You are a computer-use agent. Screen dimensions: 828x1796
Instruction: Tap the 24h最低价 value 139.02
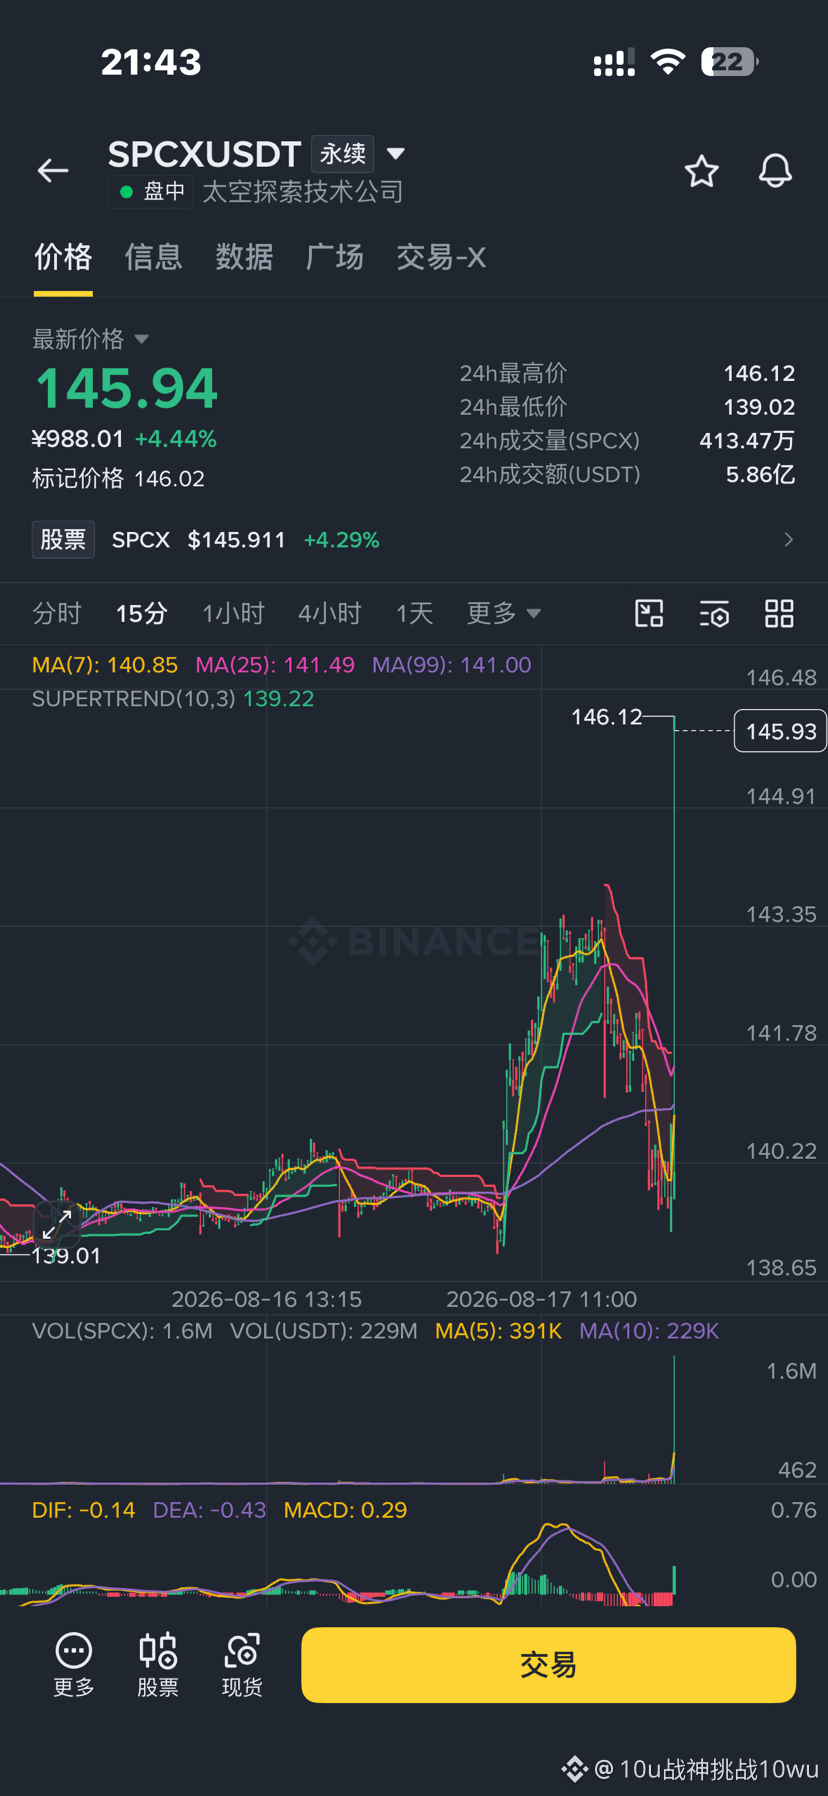pyautogui.click(x=759, y=407)
